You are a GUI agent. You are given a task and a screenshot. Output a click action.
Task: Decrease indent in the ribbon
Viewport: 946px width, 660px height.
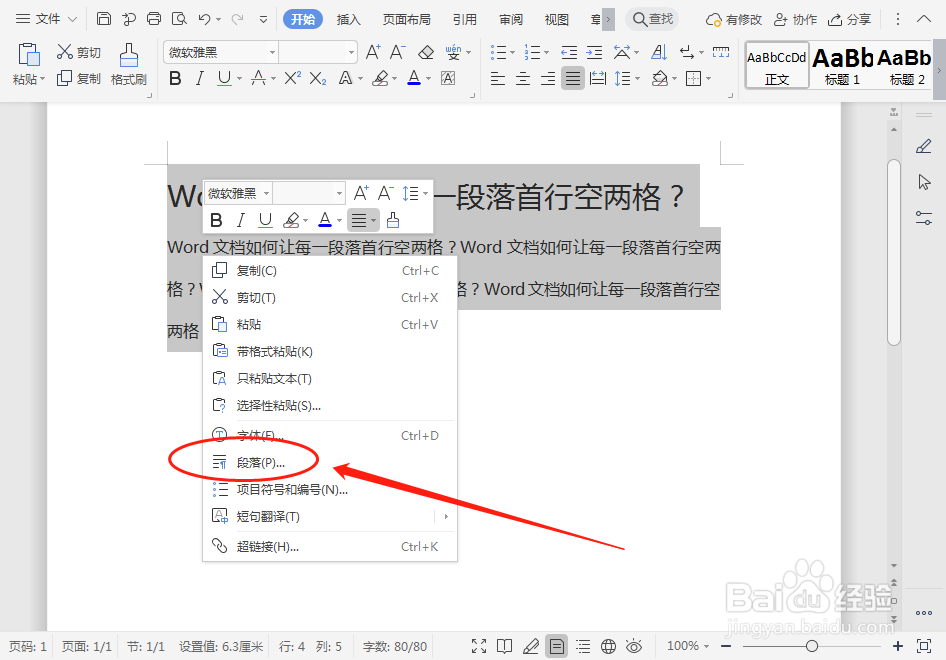pos(569,52)
